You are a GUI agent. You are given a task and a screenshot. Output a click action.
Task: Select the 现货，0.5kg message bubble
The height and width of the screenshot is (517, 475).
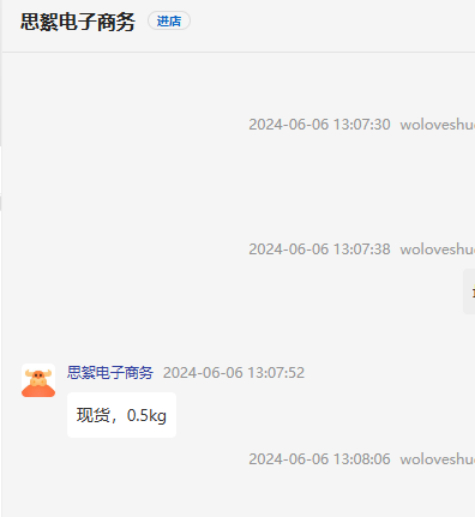click(x=122, y=415)
